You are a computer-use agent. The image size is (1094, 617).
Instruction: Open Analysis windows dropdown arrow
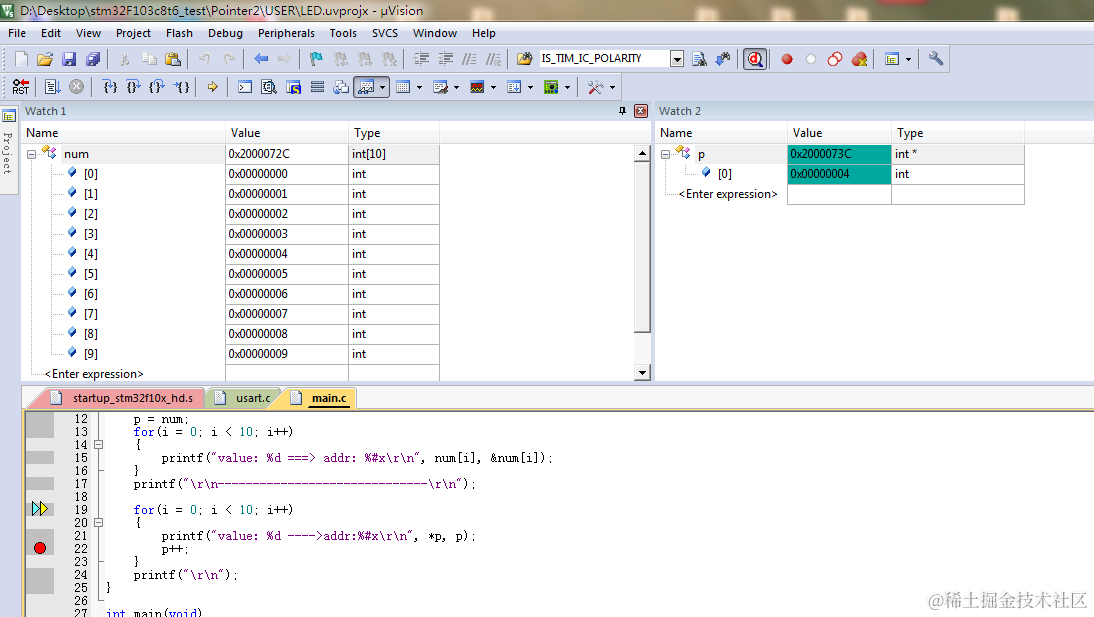pyautogui.click(x=493, y=87)
